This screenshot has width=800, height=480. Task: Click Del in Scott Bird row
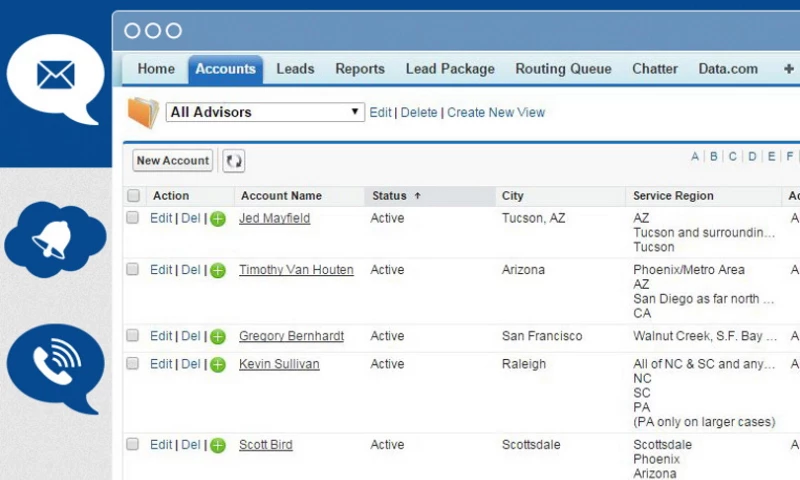(x=191, y=445)
